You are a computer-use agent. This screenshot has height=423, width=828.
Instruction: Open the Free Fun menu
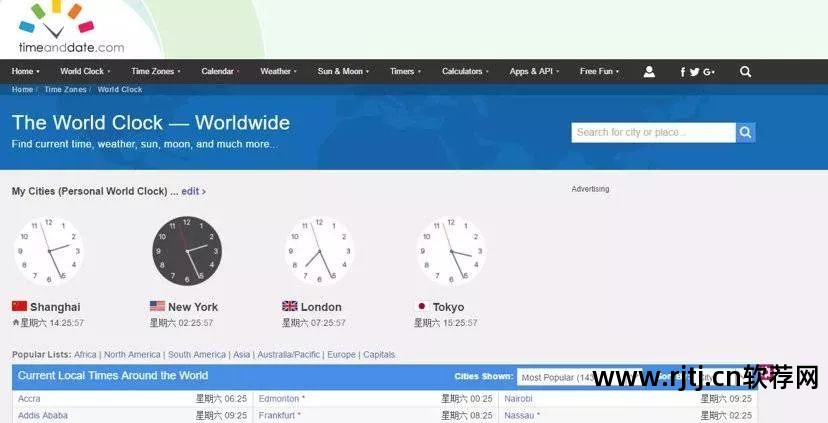599,71
